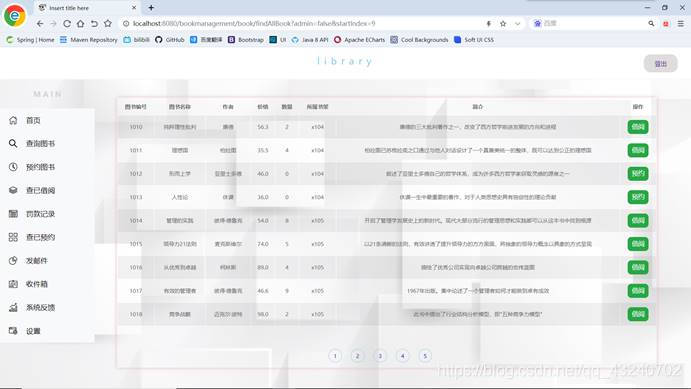Open 发邮件 pie icon in sidebar
This screenshot has height=389, width=691.
pos(13,260)
